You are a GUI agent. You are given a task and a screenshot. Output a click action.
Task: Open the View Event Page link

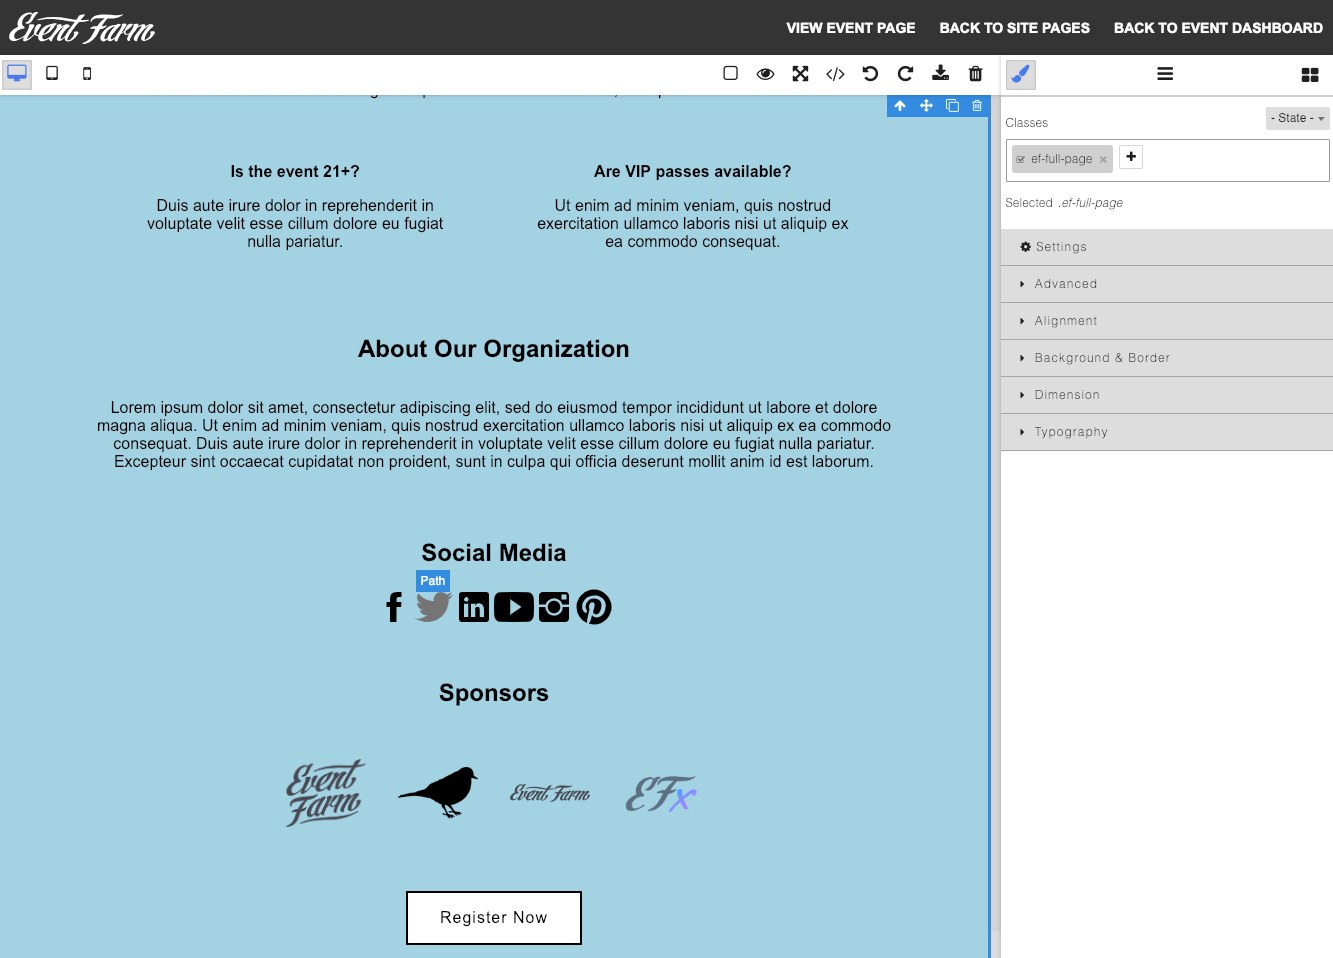851,28
